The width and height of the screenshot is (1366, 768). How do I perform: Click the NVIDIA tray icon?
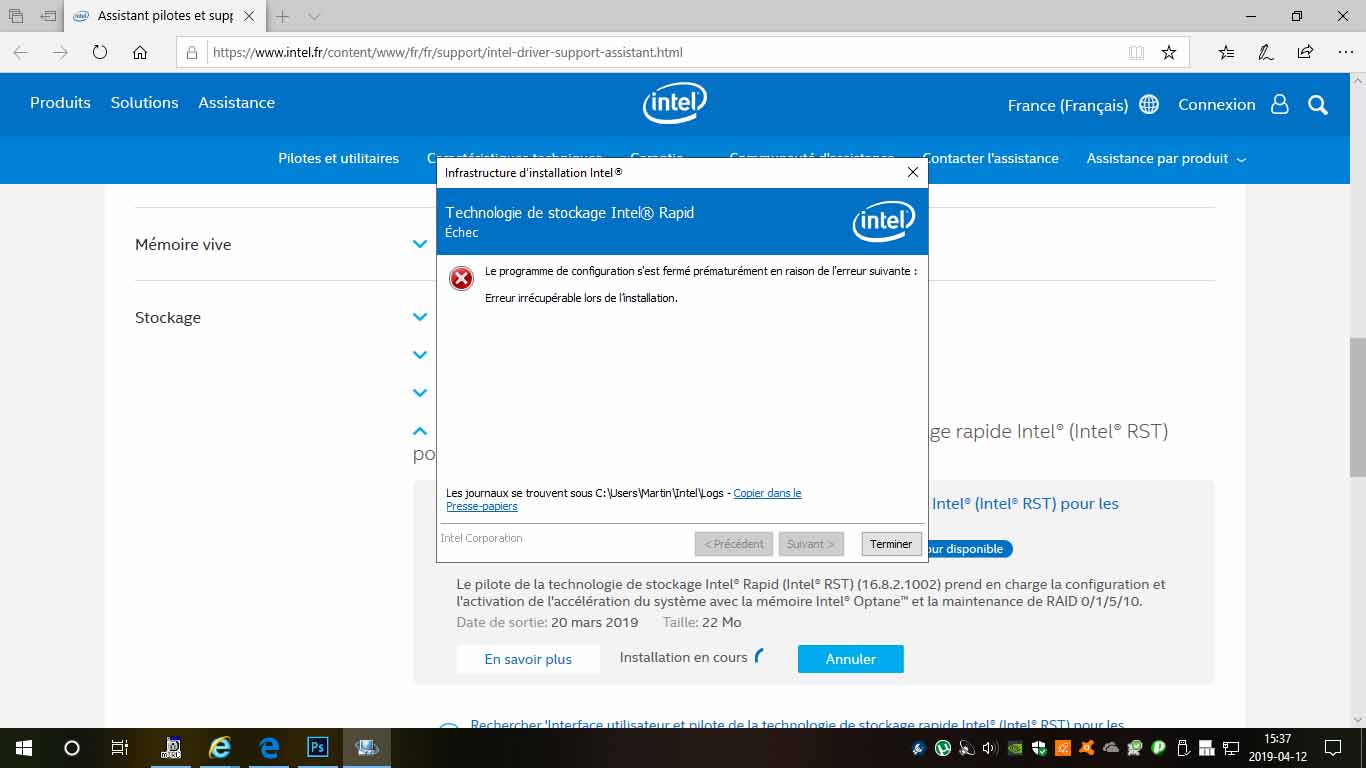click(1015, 747)
